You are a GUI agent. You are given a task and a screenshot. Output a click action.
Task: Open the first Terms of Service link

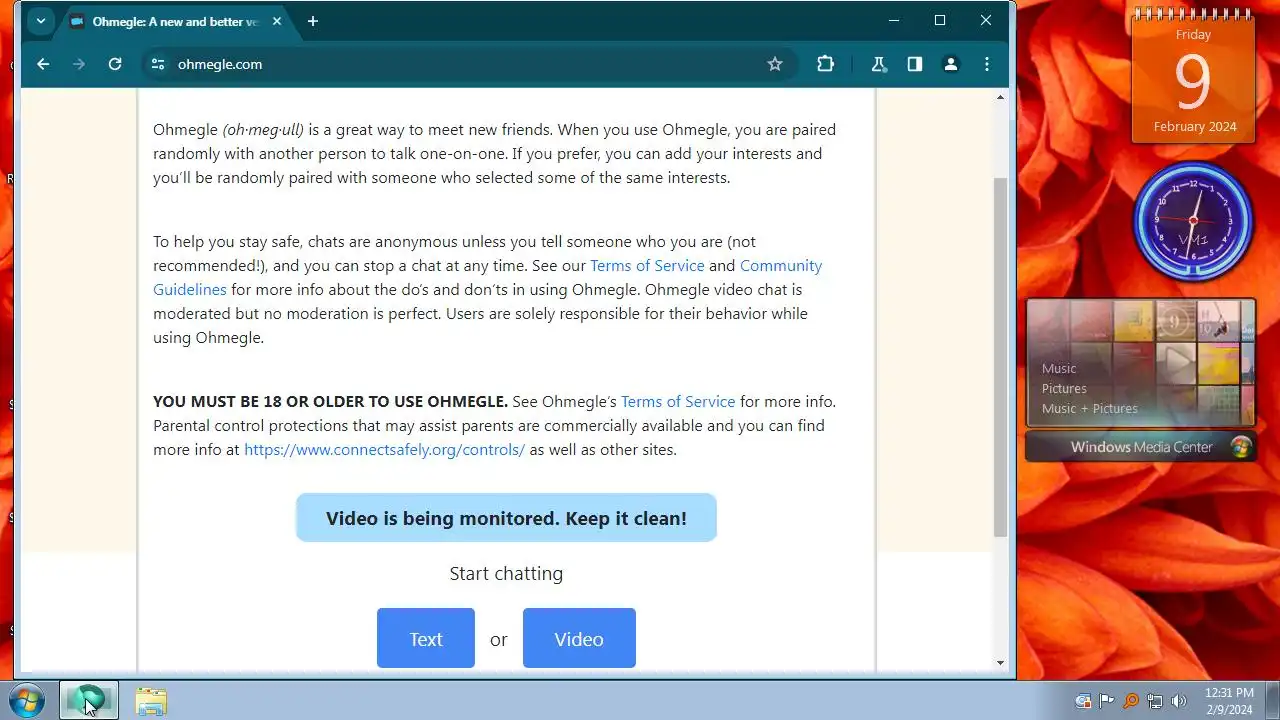[x=647, y=266]
